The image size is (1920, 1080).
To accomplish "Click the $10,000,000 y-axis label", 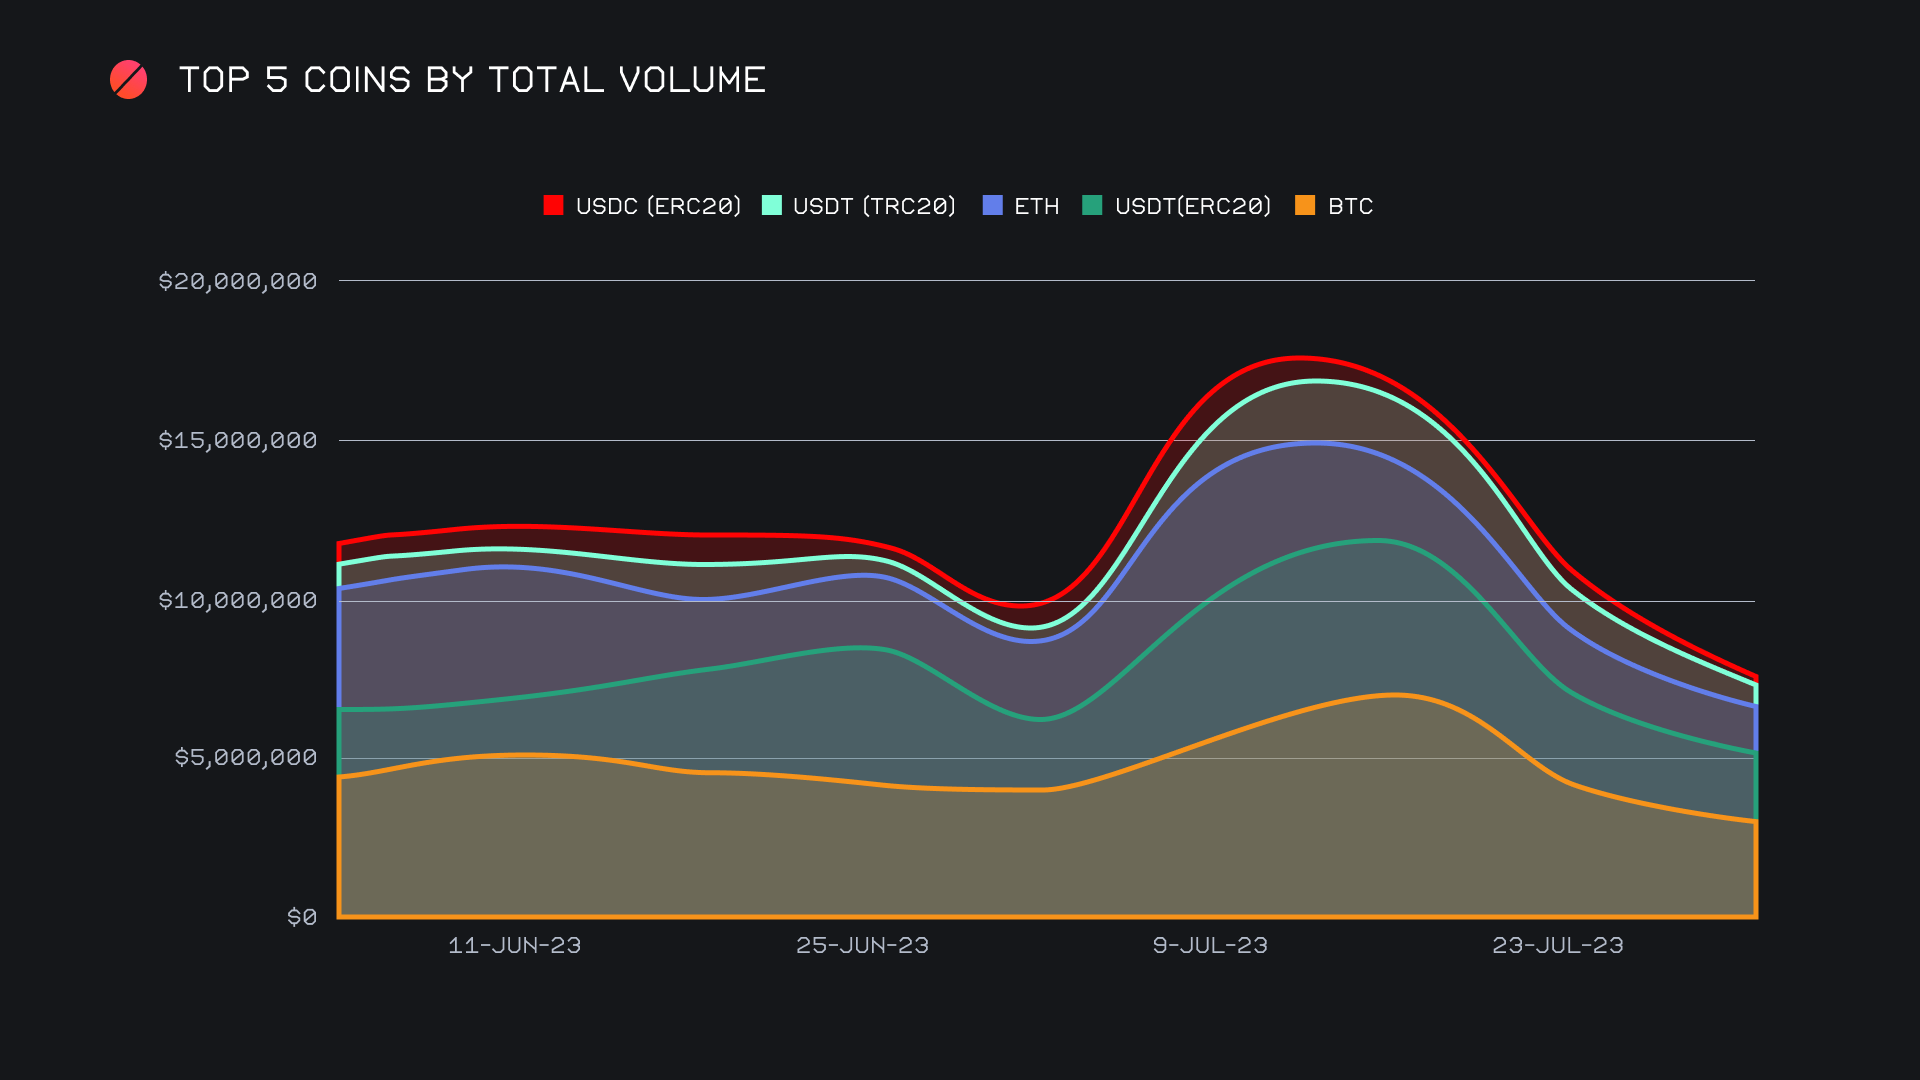I will coord(238,600).
